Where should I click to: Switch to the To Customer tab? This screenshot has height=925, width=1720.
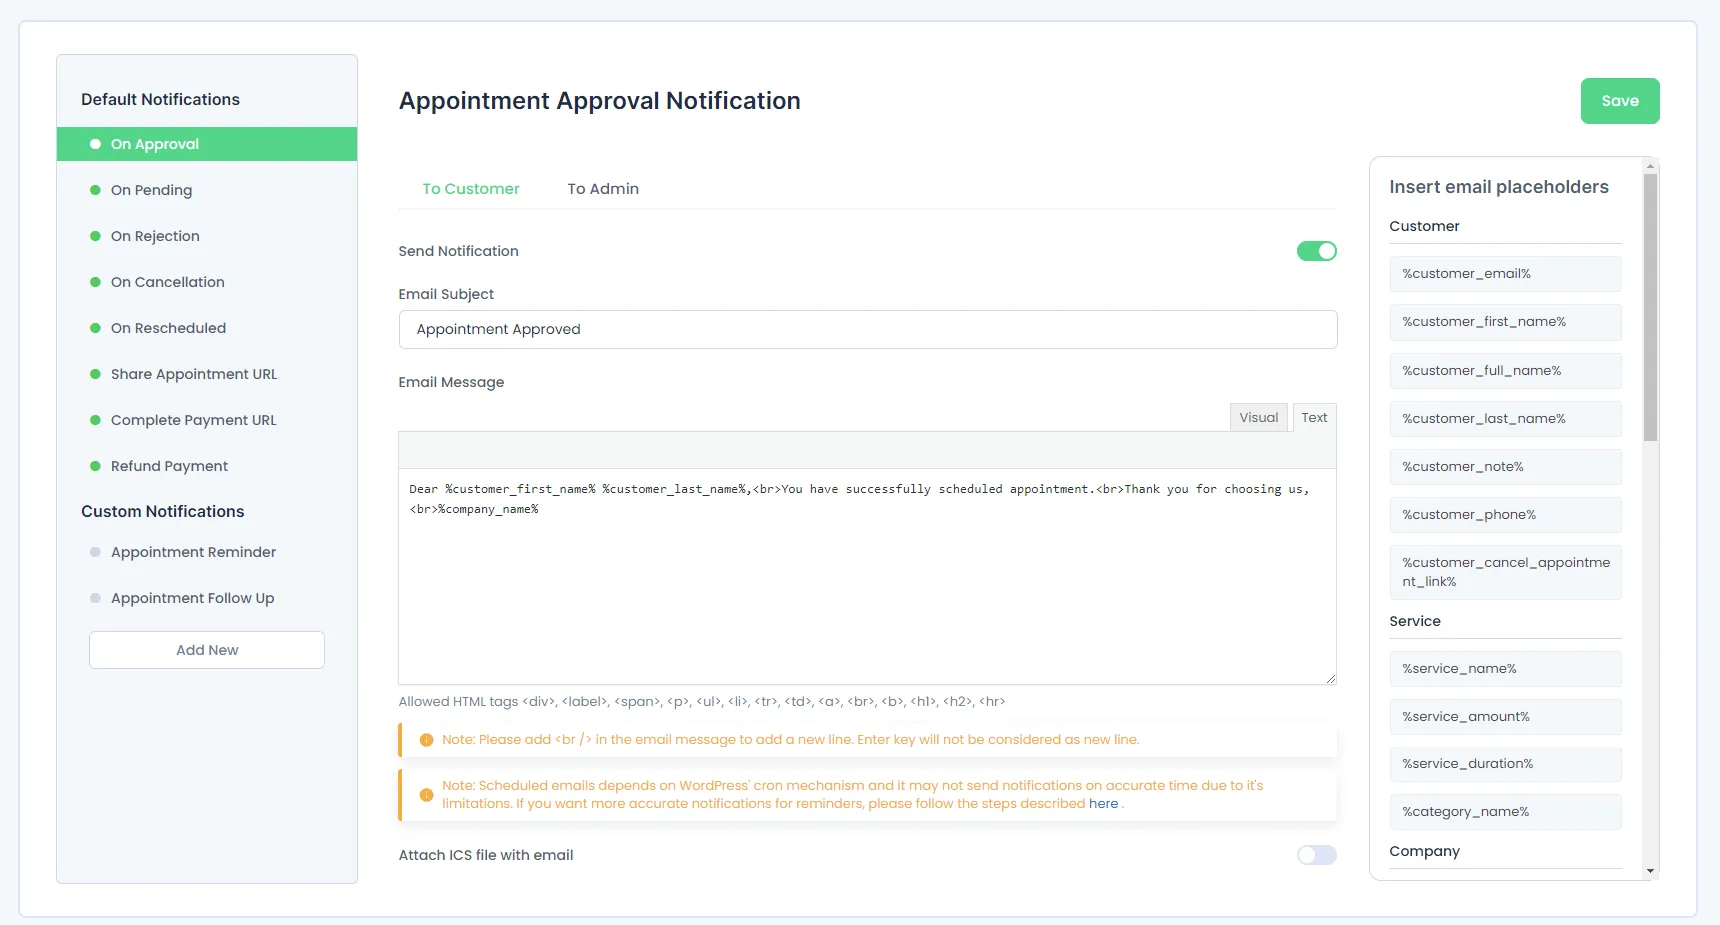coord(471,189)
